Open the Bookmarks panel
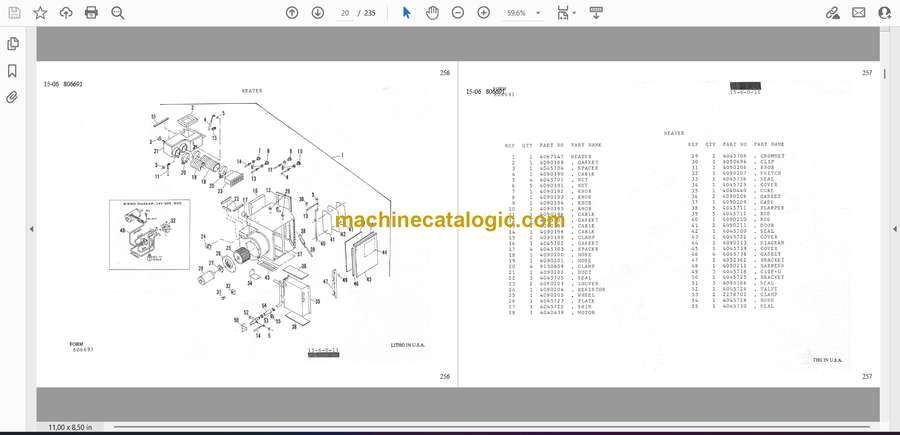The image size is (900, 435). pyautogui.click(x=12, y=71)
